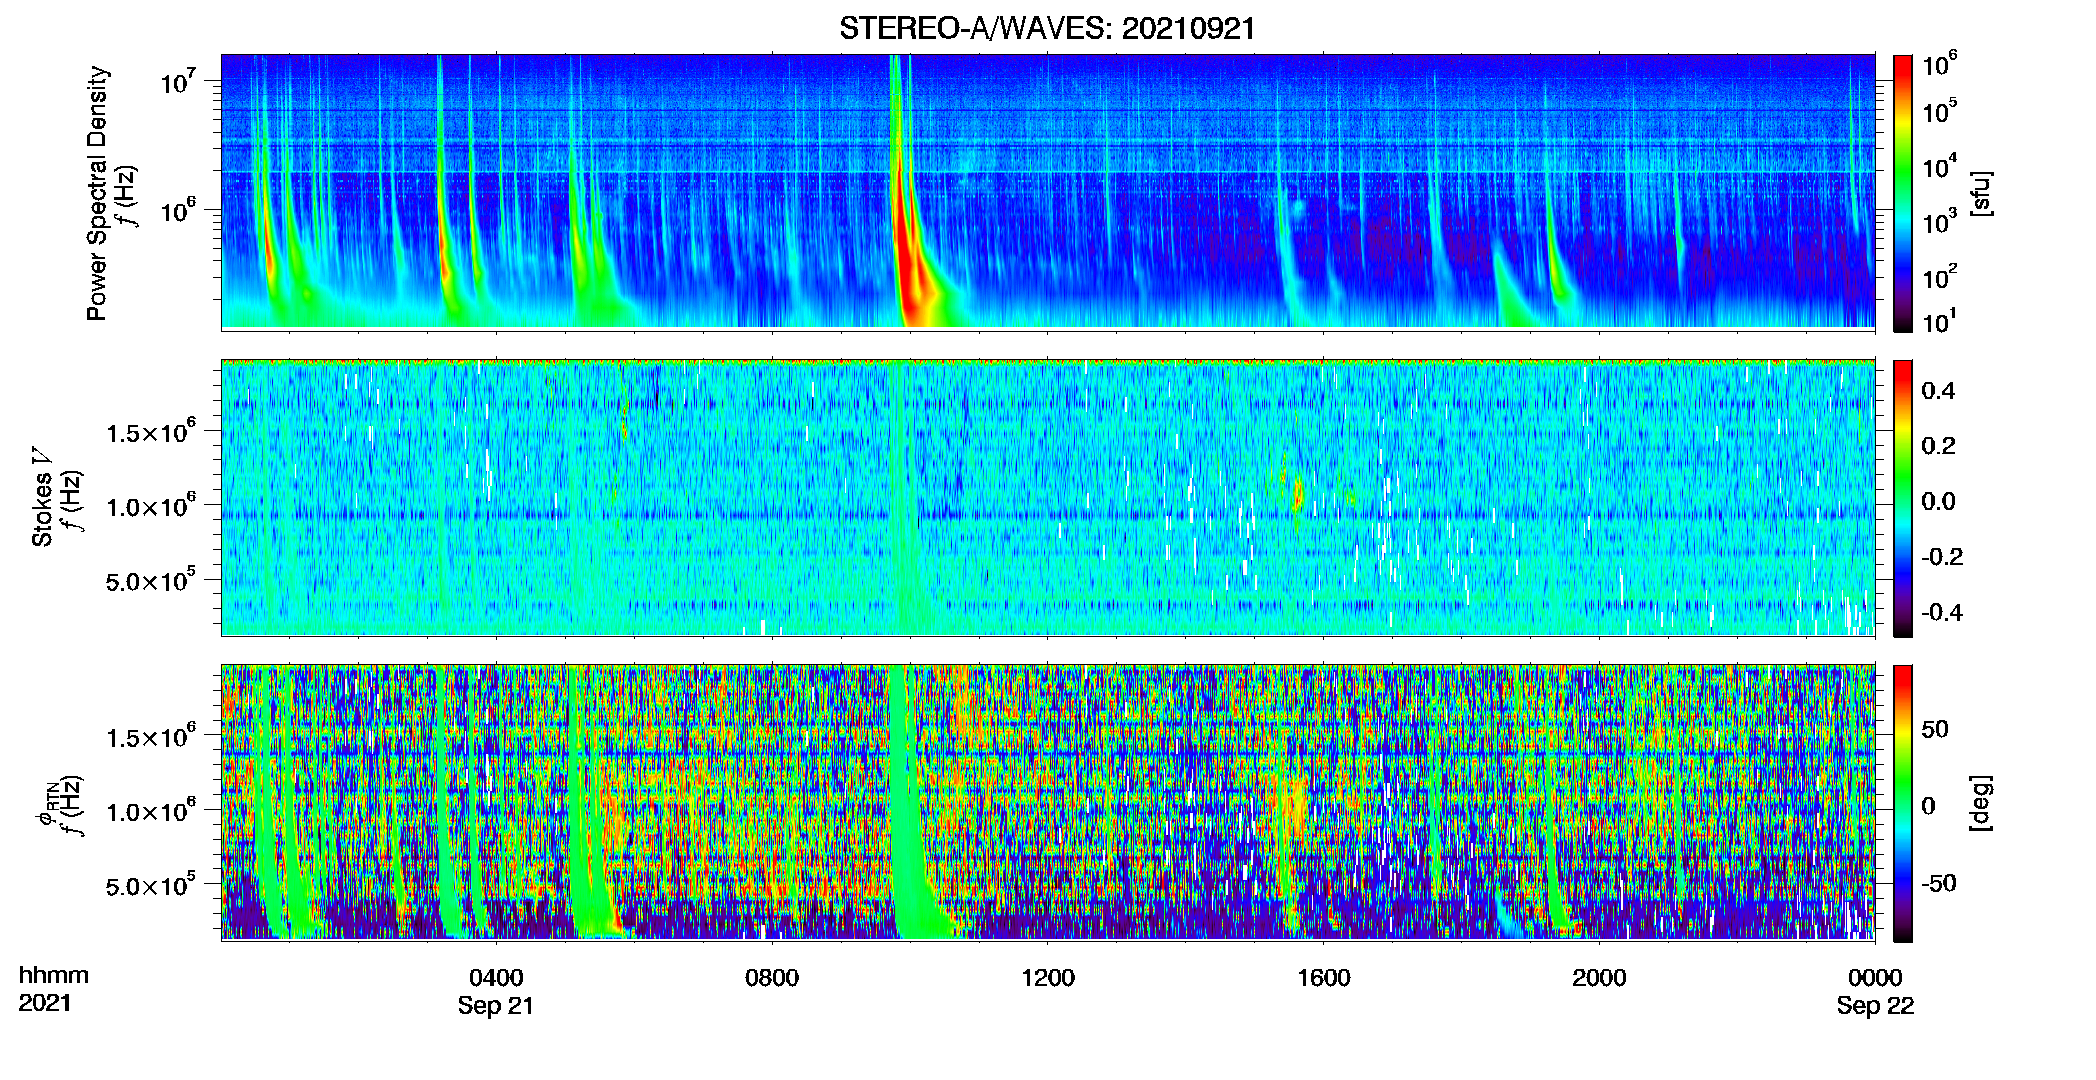Click the "0800" time axis label
This screenshot has width=2096, height=1080.
[x=772, y=978]
